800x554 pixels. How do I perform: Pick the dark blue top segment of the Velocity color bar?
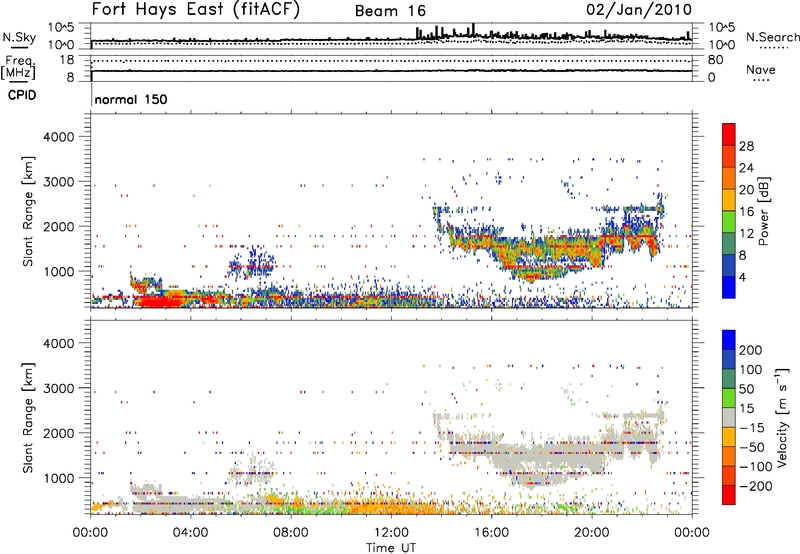(x=729, y=340)
